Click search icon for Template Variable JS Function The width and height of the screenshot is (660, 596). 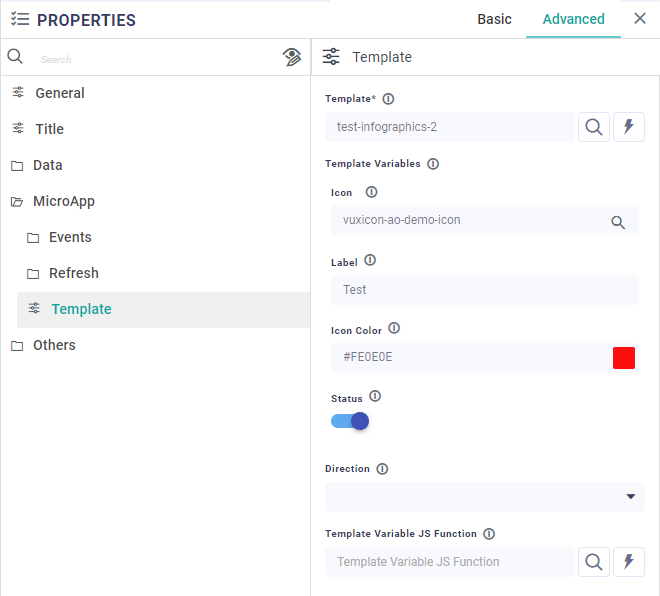point(594,562)
